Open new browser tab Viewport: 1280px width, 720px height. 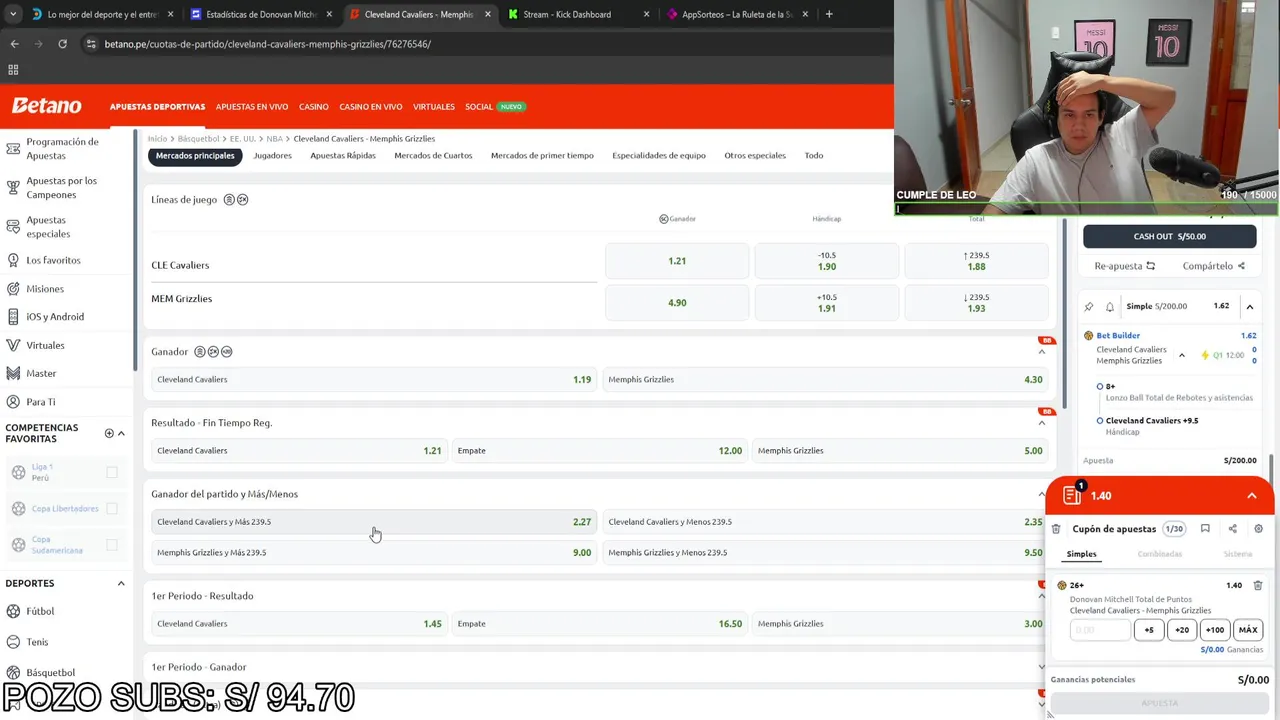(x=829, y=14)
